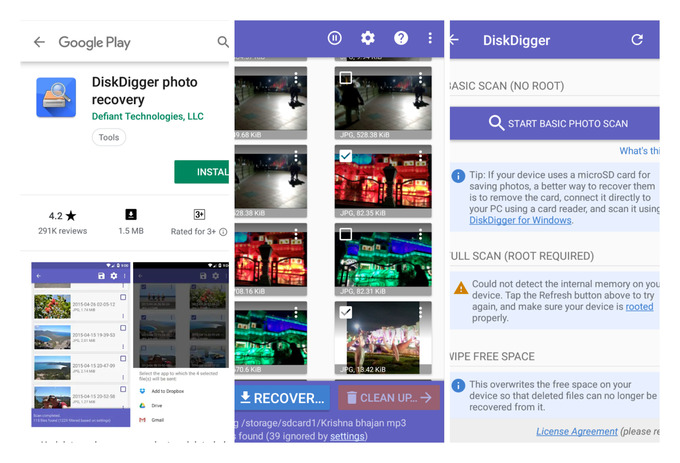This screenshot has width=680, height=463.
Task: Tap the microSD tip info icon
Action: click(x=458, y=176)
